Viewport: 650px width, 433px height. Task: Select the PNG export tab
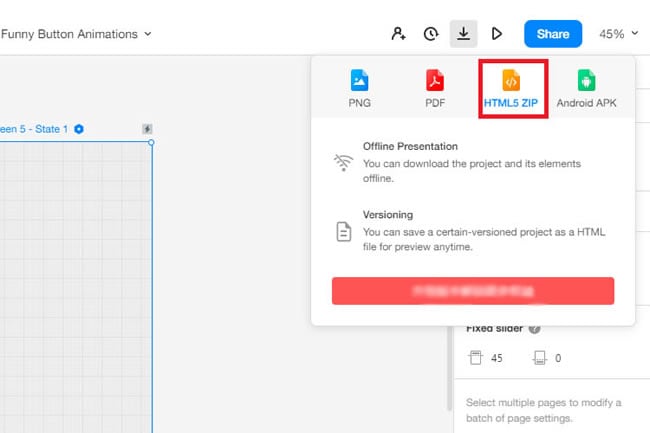tap(359, 89)
